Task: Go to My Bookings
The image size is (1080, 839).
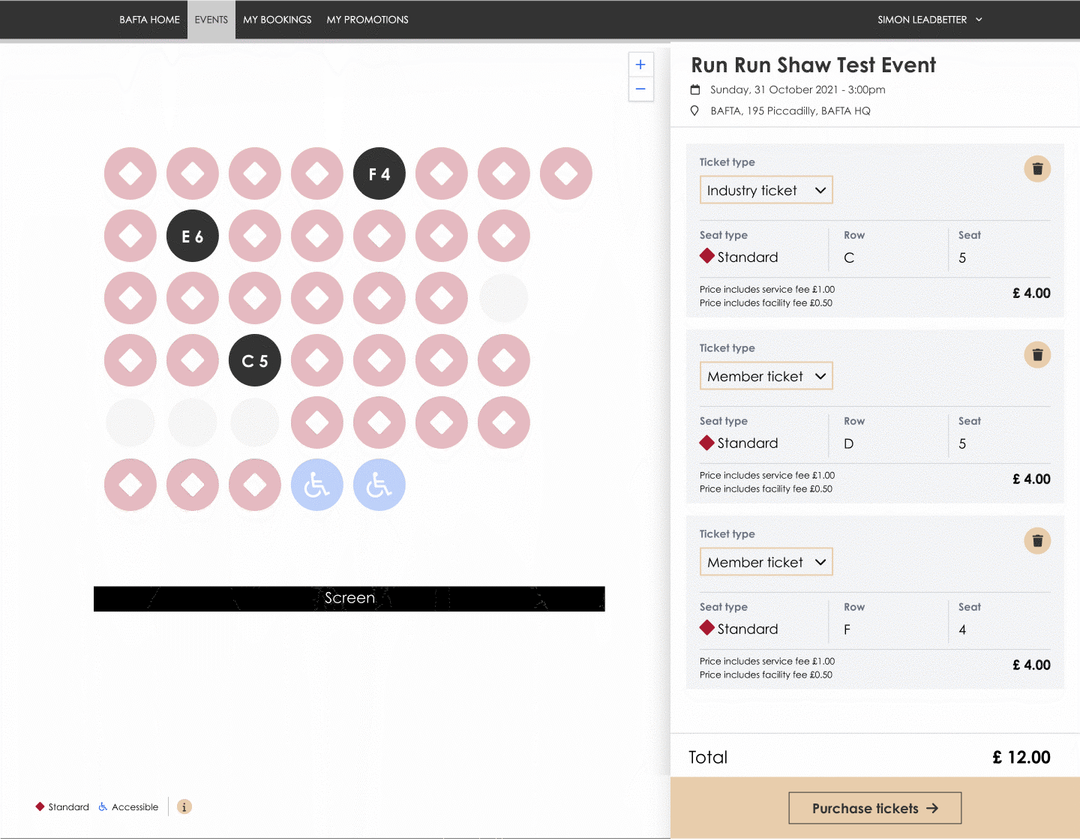Action: coord(277,20)
